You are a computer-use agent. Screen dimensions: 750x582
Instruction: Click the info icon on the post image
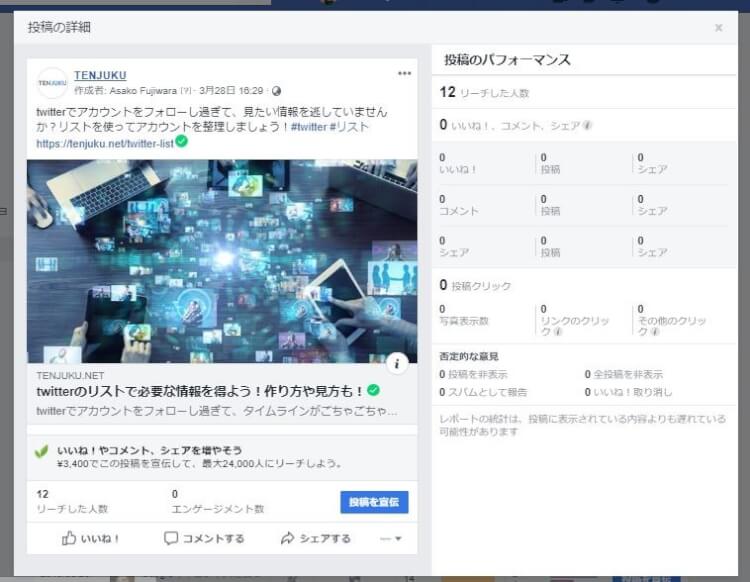397,364
